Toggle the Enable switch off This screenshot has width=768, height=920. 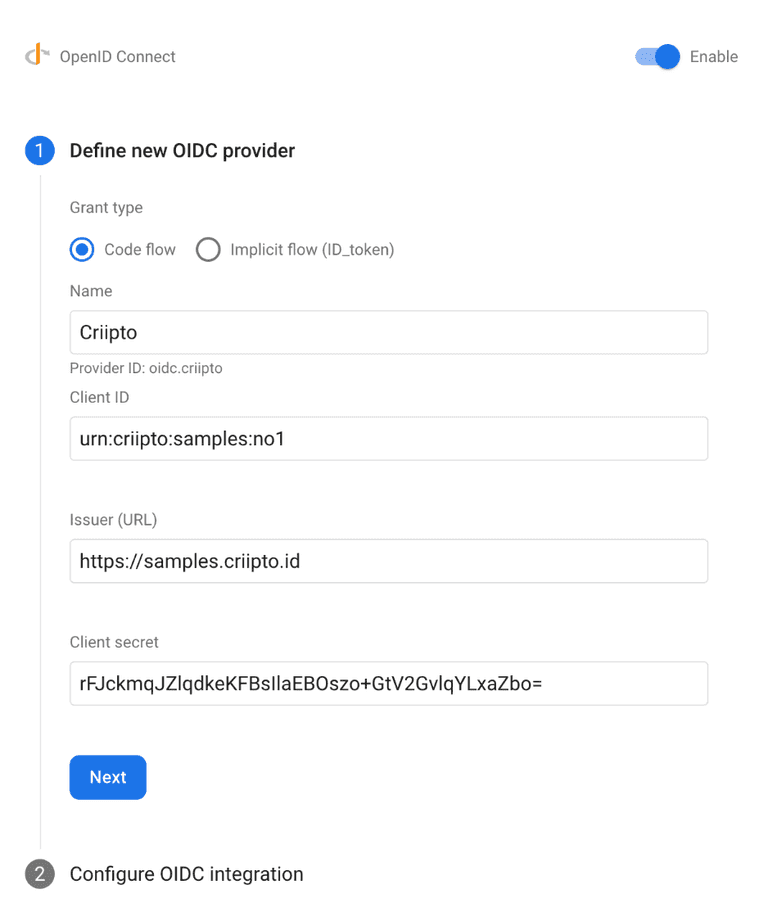point(656,57)
